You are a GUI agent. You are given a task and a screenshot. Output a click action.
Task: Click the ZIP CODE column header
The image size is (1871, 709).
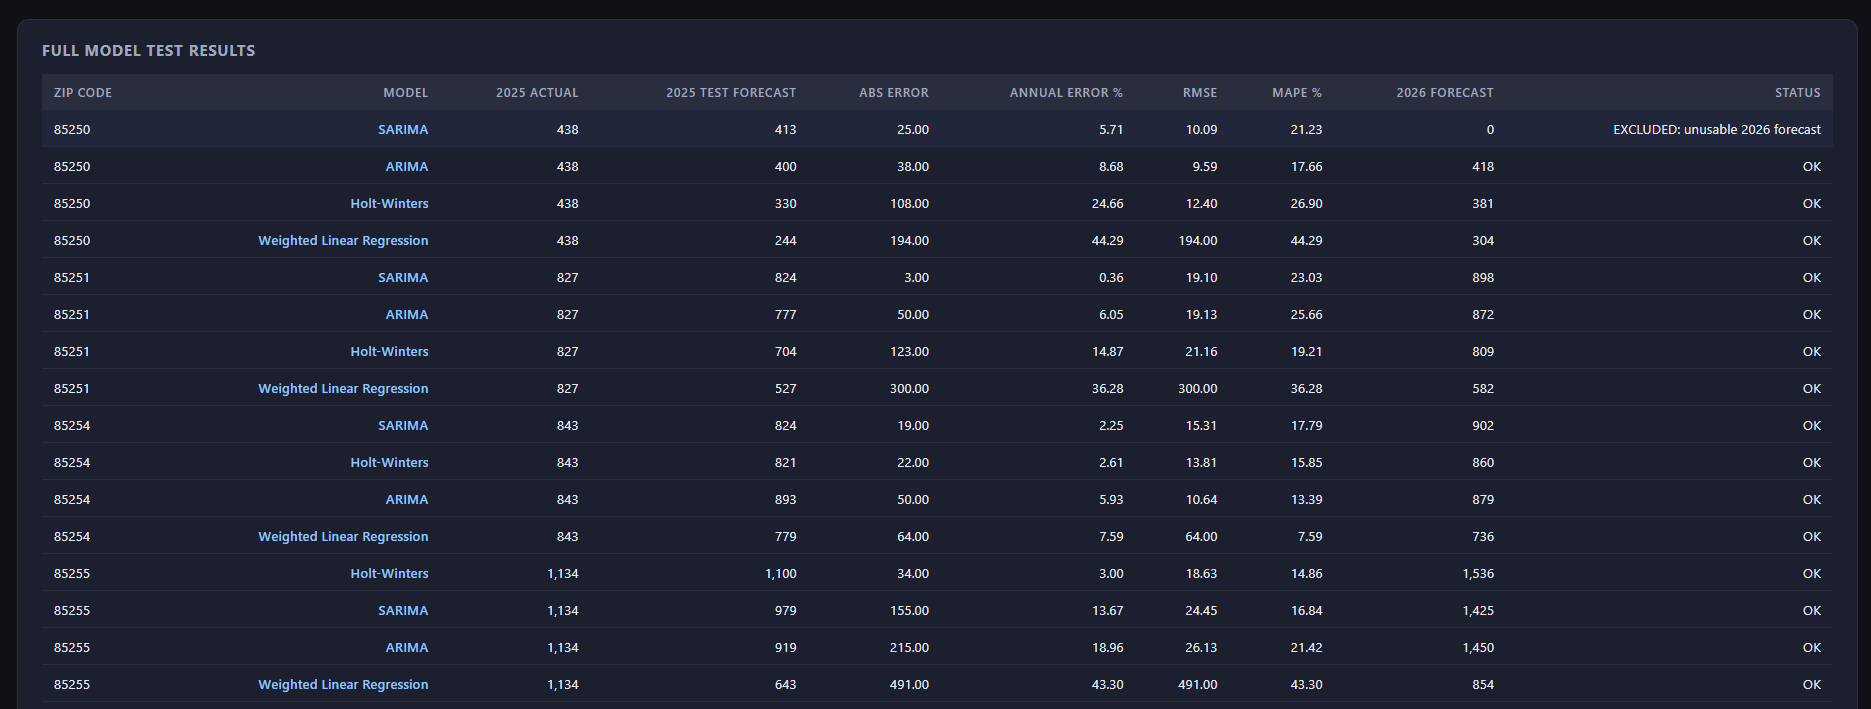click(83, 93)
